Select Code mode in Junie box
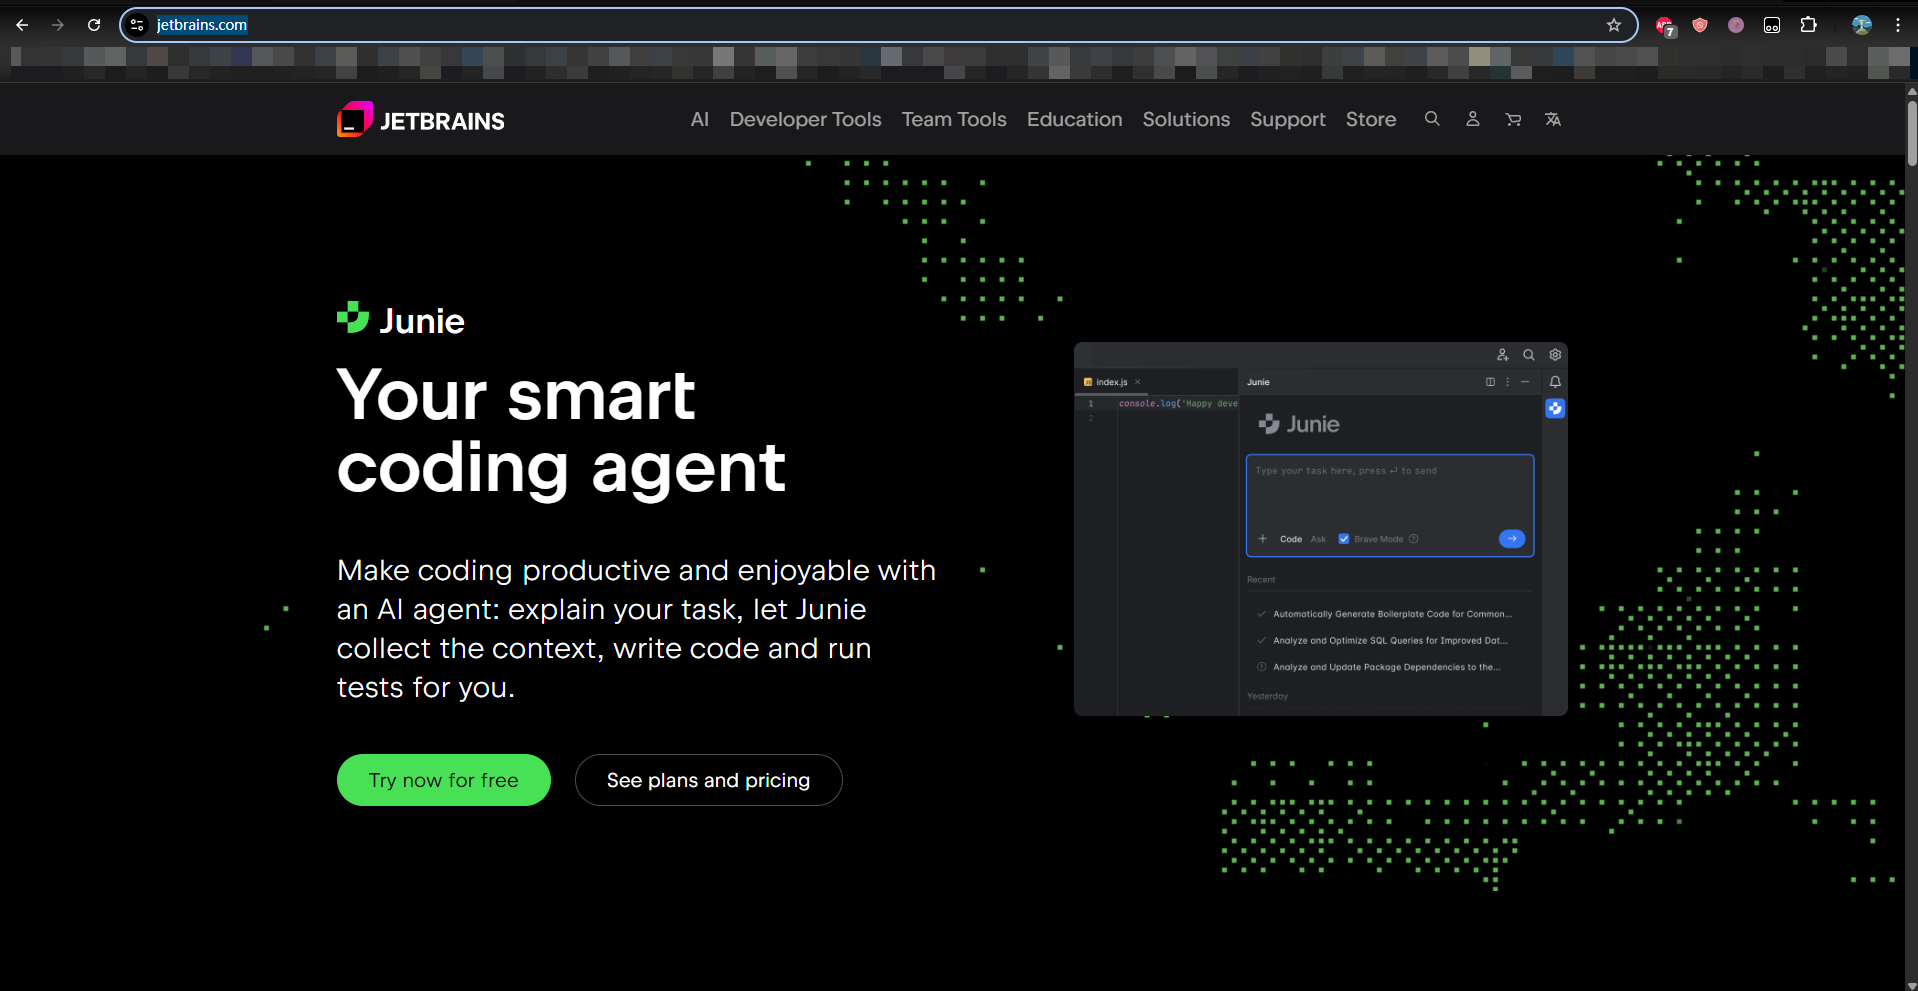This screenshot has height=991, width=1918. 1291,539
